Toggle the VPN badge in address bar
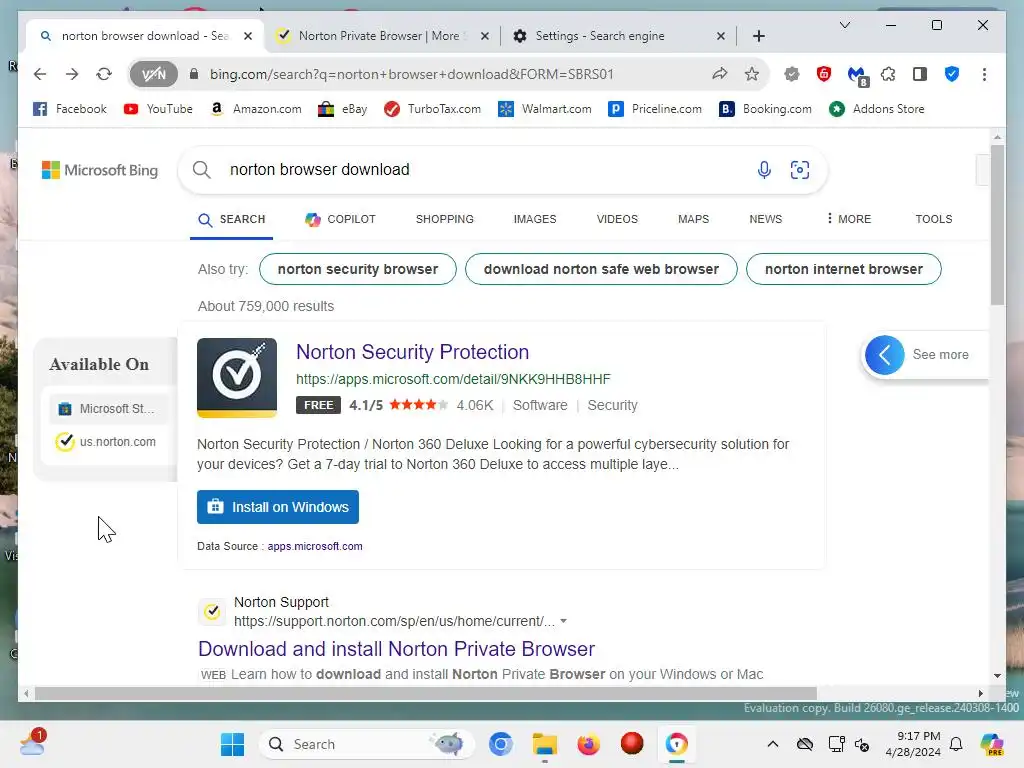Viewport: 1024px width, 768px height. [153, 74]
